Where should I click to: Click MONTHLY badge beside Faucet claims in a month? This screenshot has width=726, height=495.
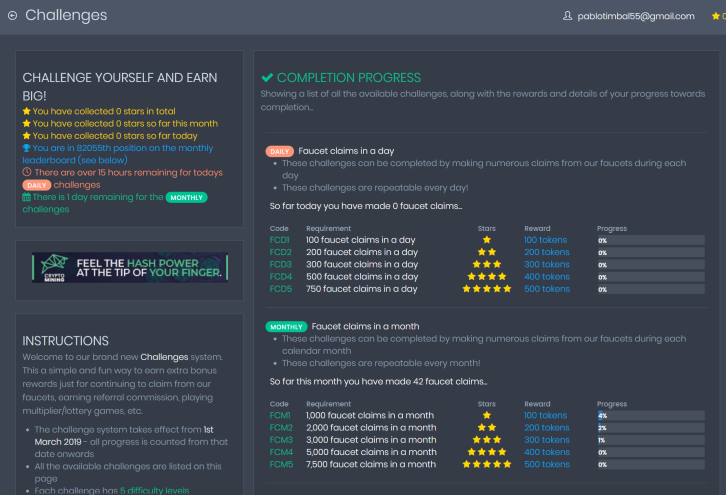(x=286, y=327)
